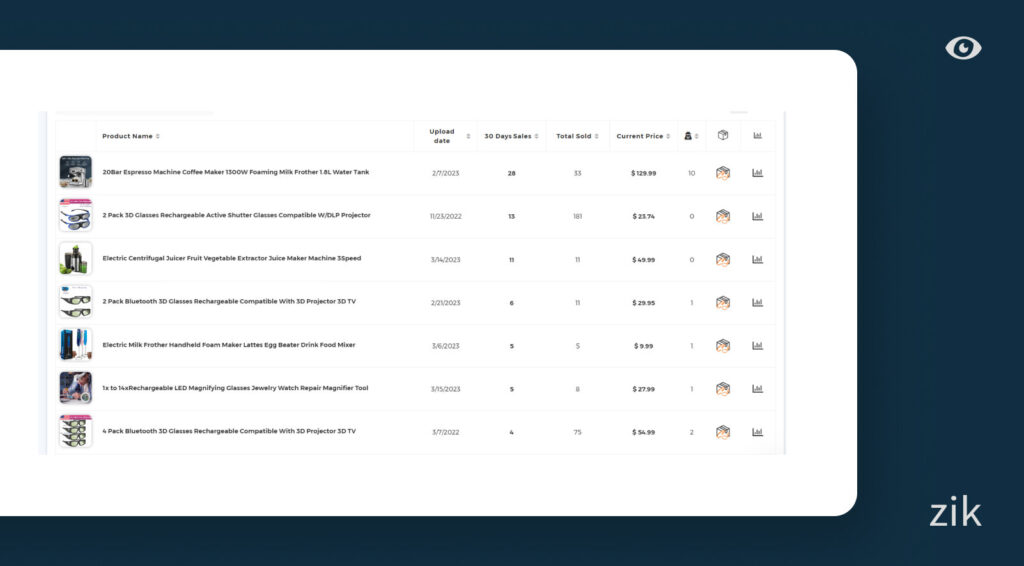Click the eye logo icon in the top right
Screen dimensions: 1024x566
point(963,48)
